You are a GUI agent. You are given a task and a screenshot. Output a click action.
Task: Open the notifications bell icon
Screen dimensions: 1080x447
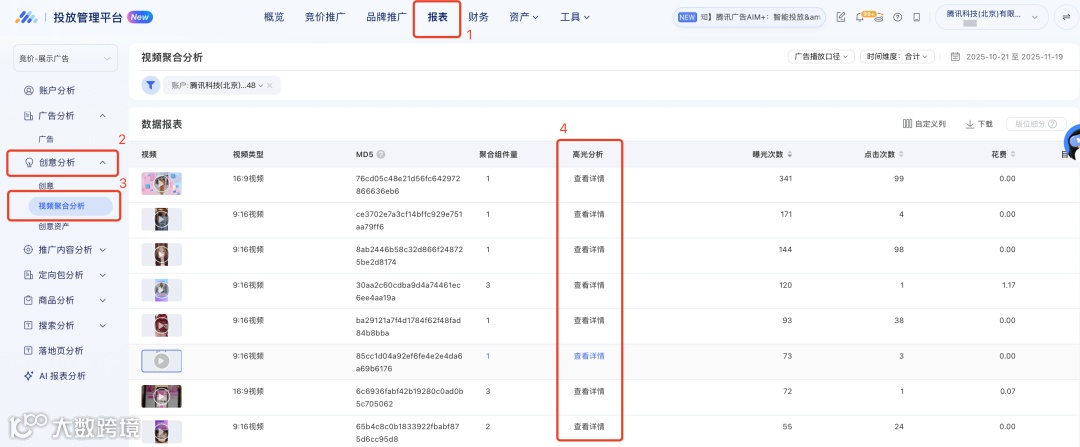pos(859,18)
